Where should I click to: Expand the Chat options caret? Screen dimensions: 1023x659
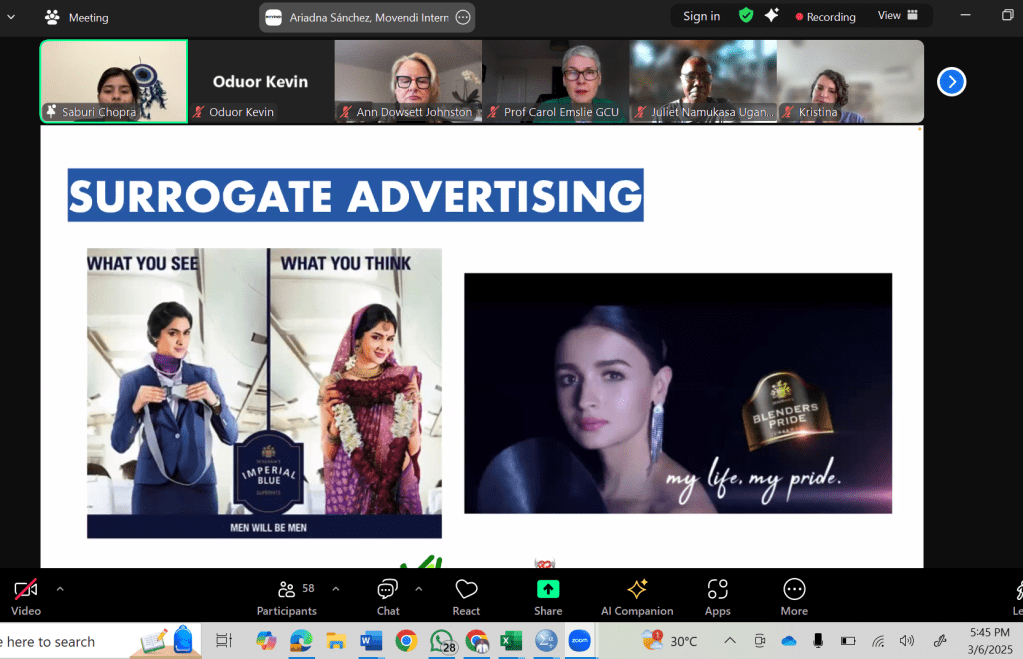418,588
